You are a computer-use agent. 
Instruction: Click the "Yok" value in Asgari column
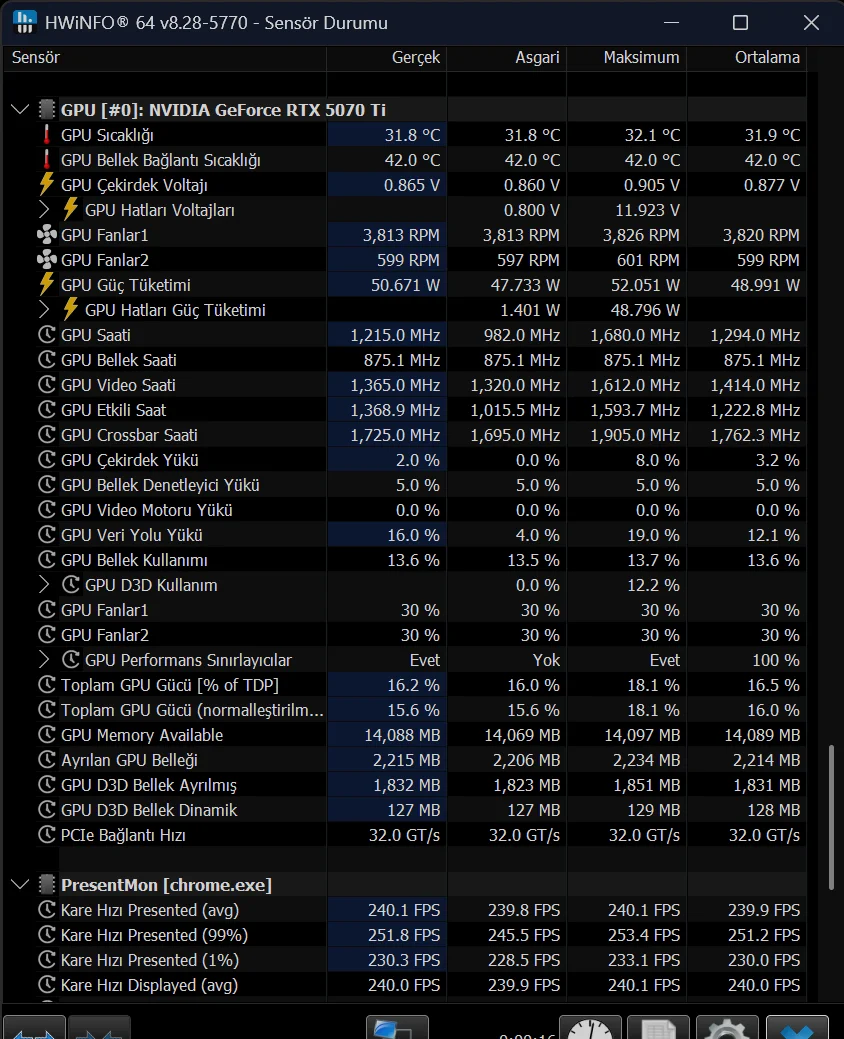(x=547, y=659)
